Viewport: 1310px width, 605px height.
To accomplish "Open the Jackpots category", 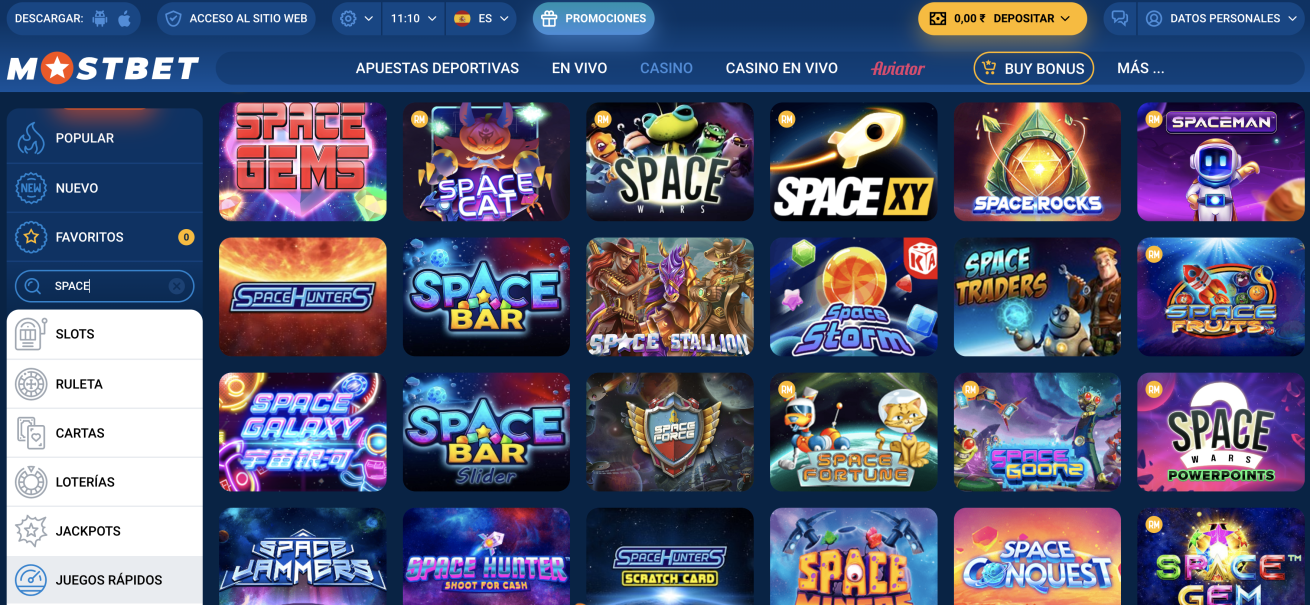I will tap(104, 531).
